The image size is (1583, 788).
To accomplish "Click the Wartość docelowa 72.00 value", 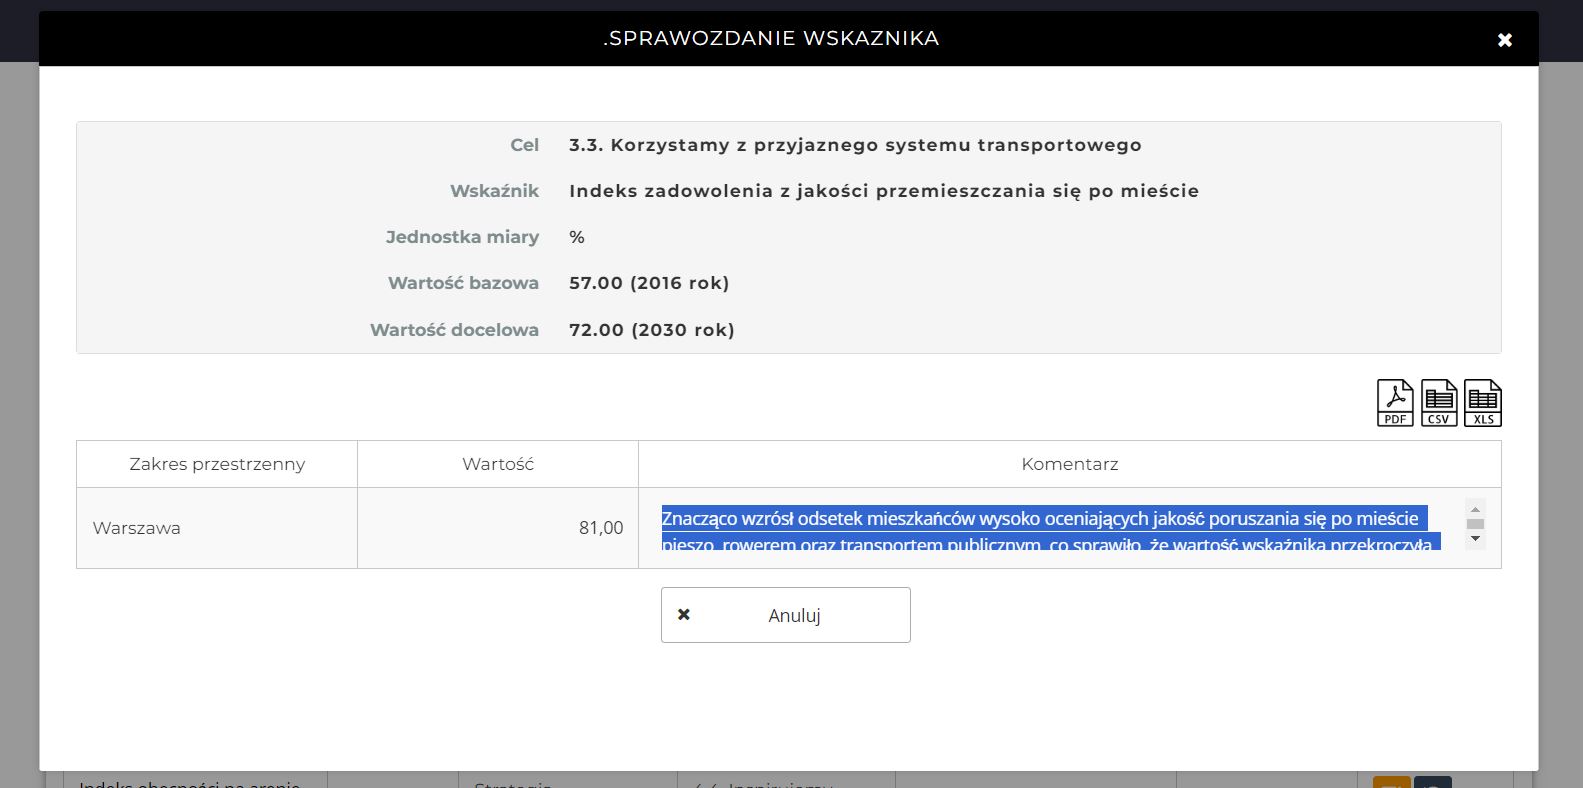I will [651, 330].
